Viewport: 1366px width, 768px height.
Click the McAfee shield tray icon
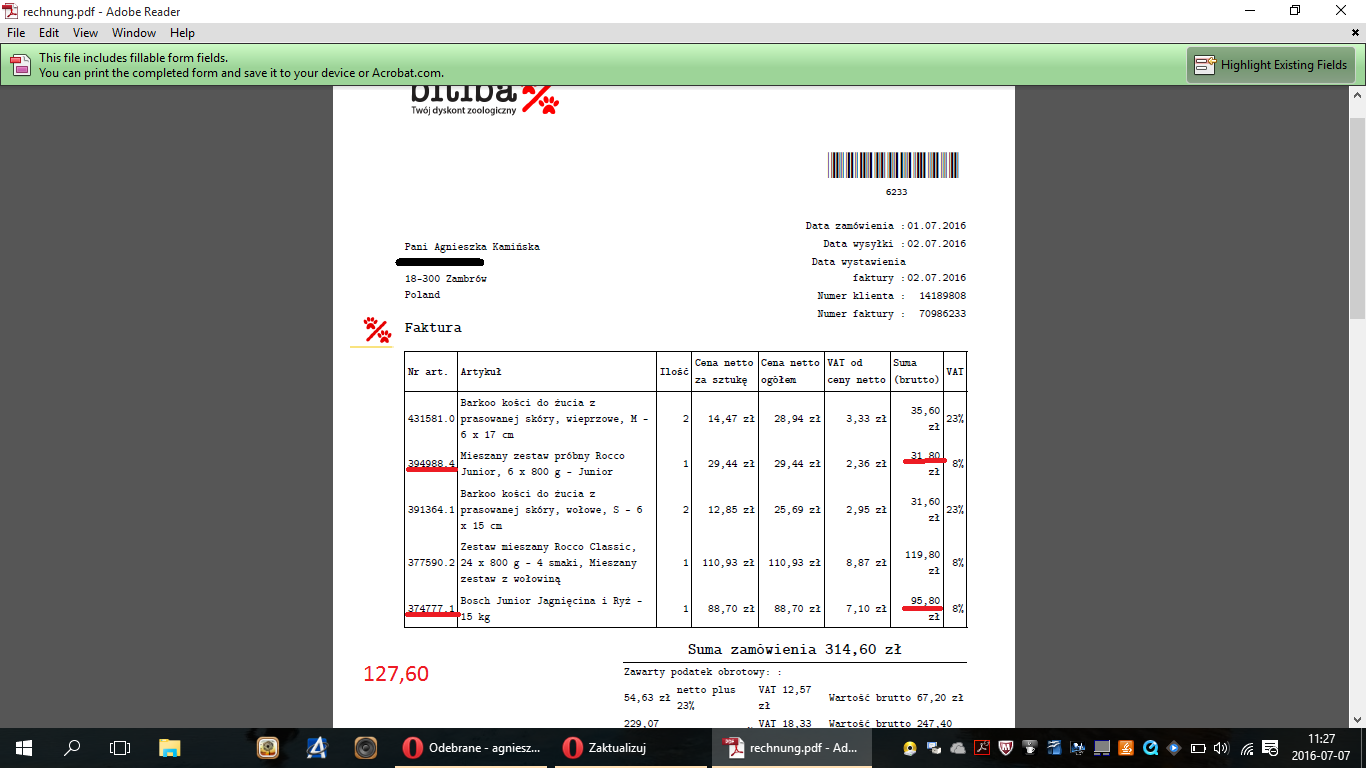1006,747
